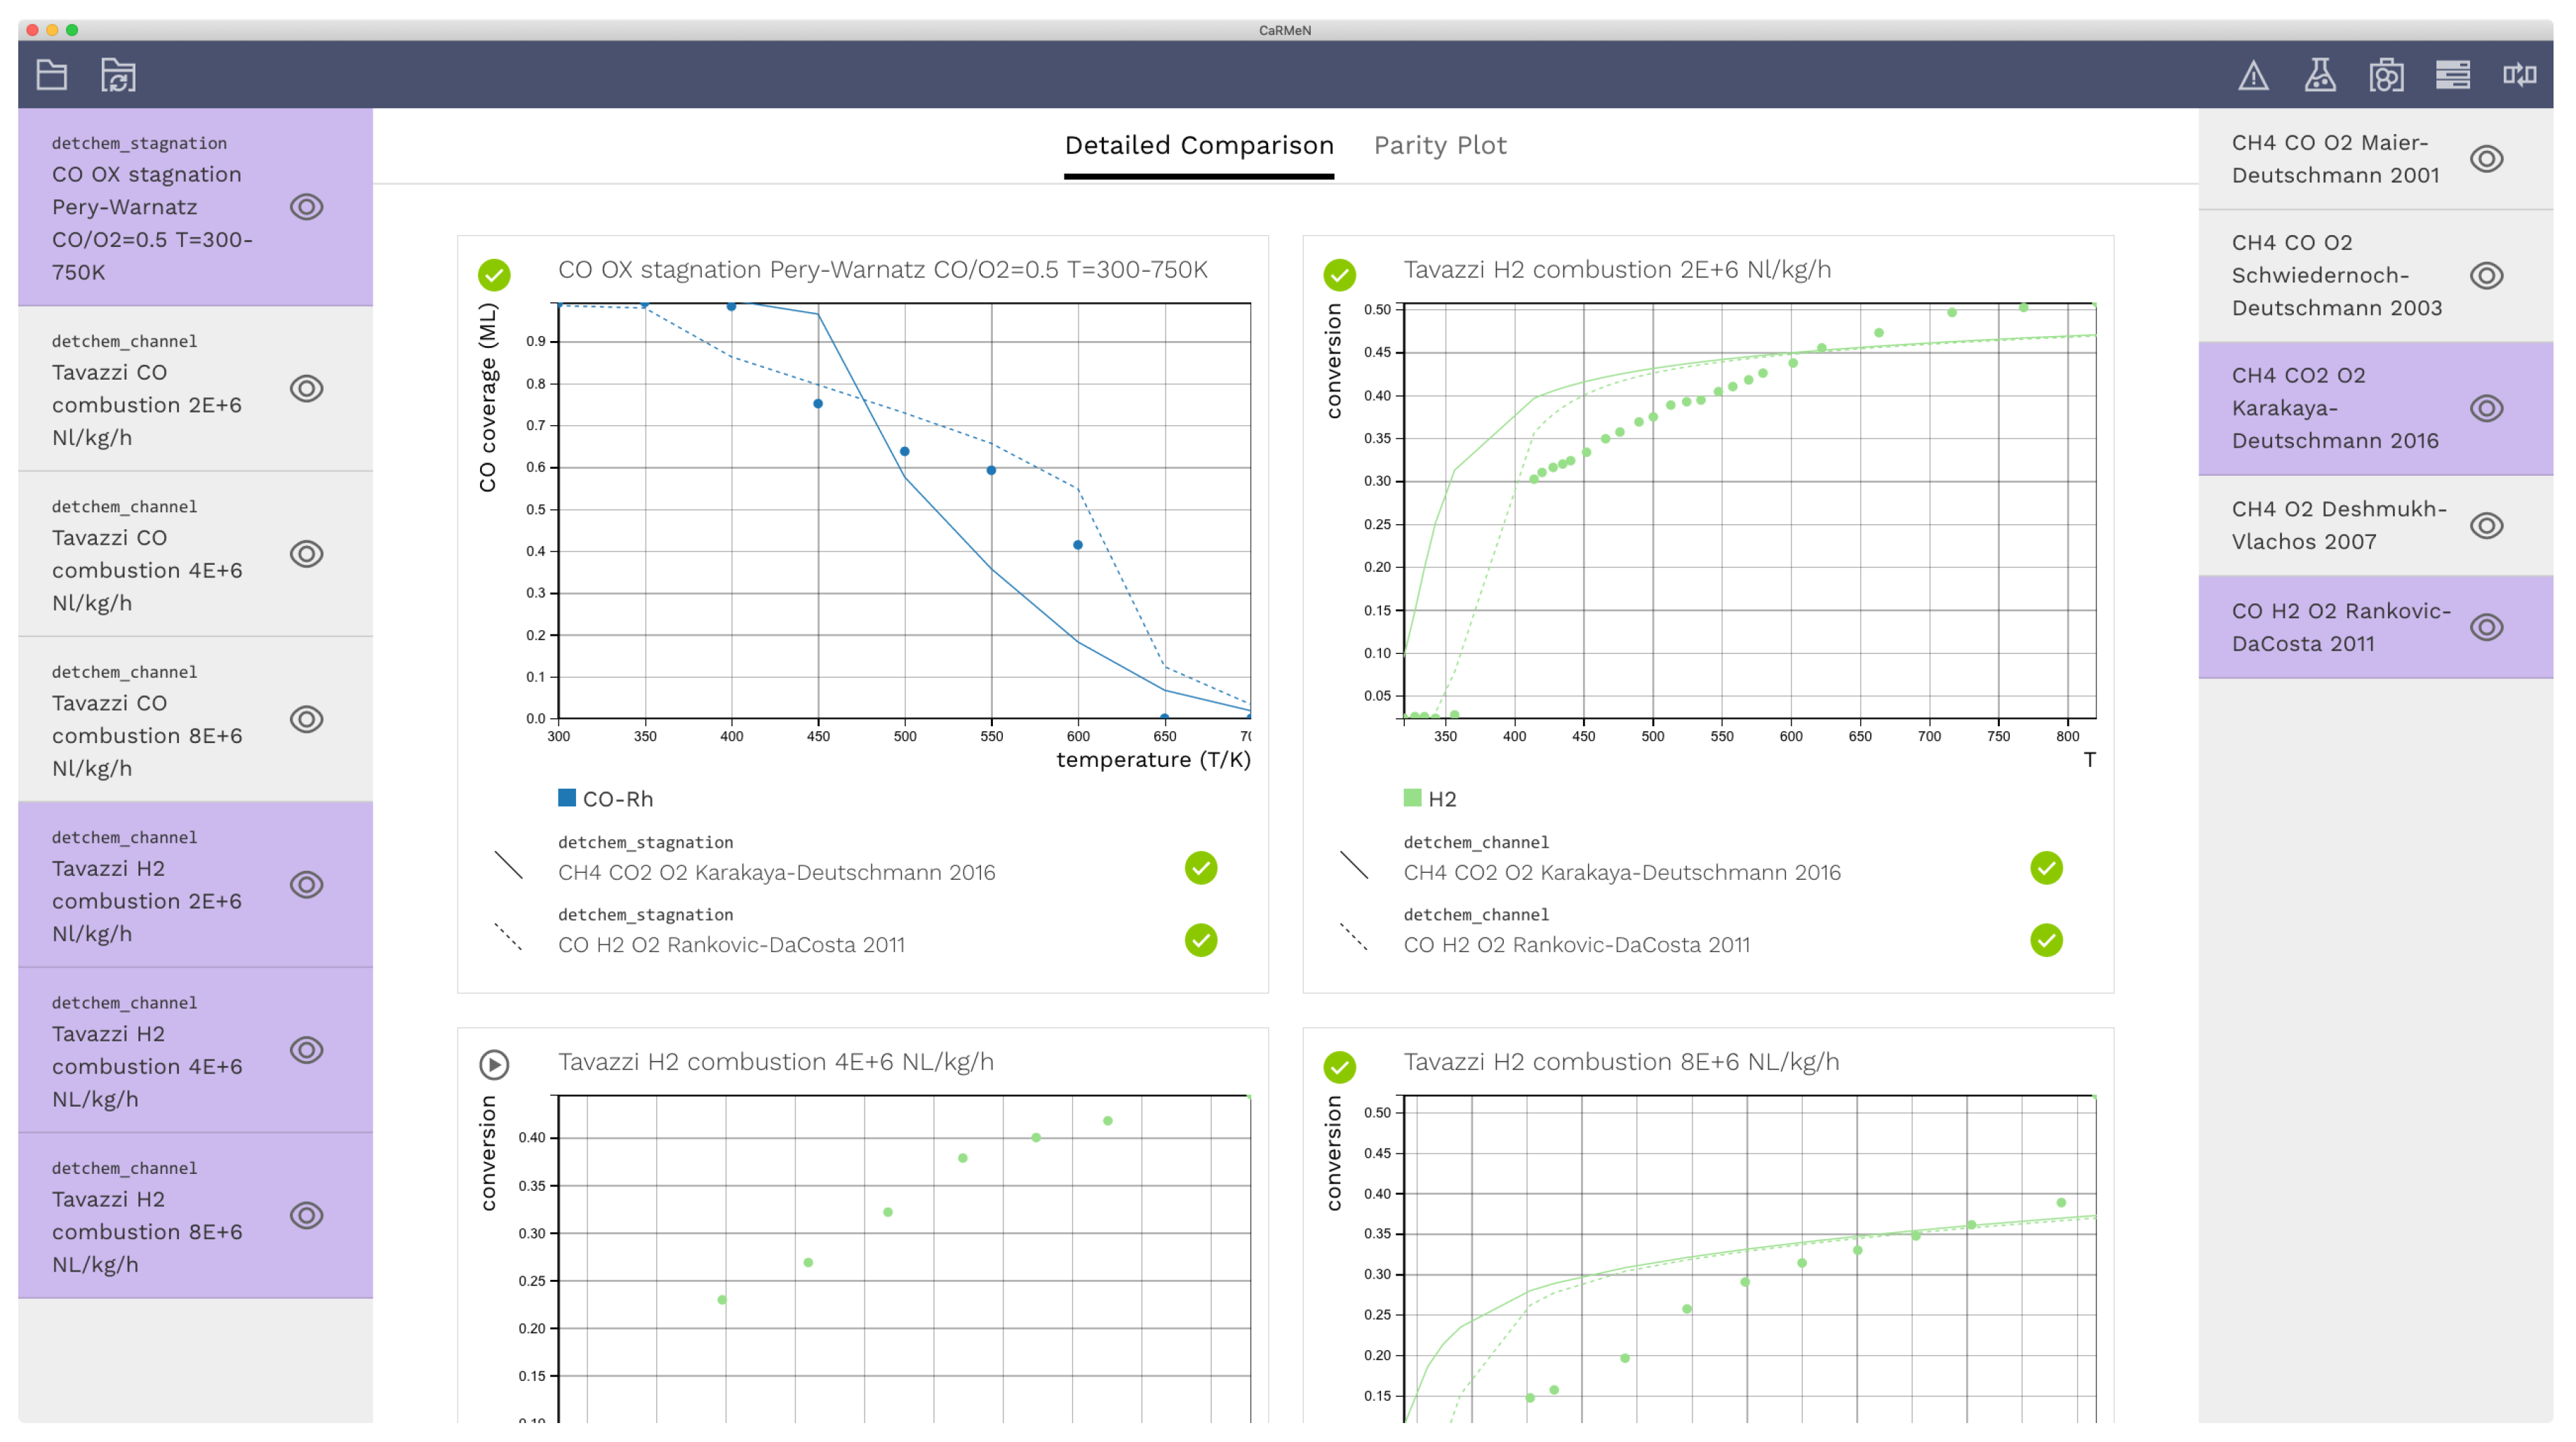2576x1442 pixels.
Task: Toggle the checkmark beside Karakaya-Deutschmann 2016 mechanism result
Action: tap(1201, 869)
